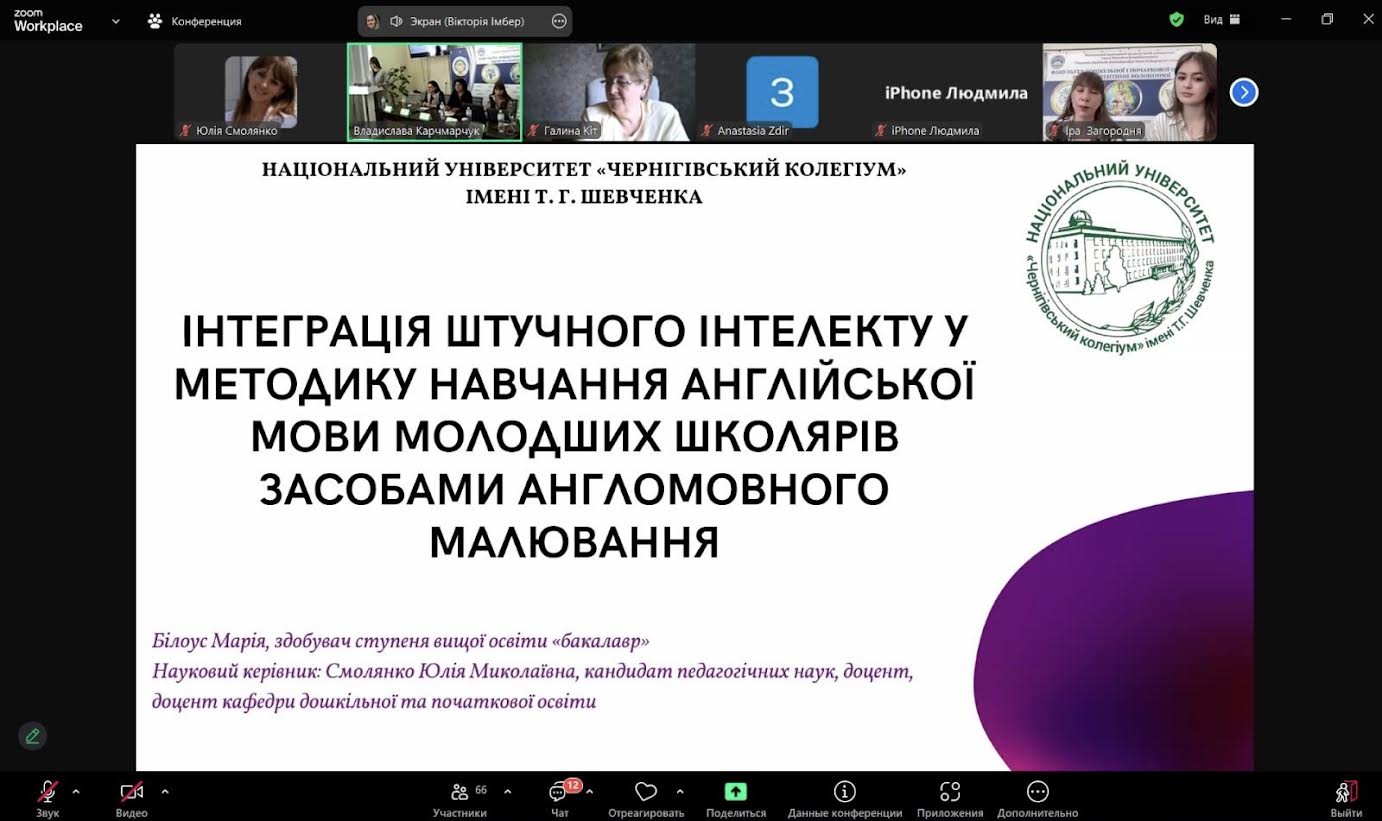Leave the meeting with Выйти button
Screen dimensions: 1382x821
1346,797
